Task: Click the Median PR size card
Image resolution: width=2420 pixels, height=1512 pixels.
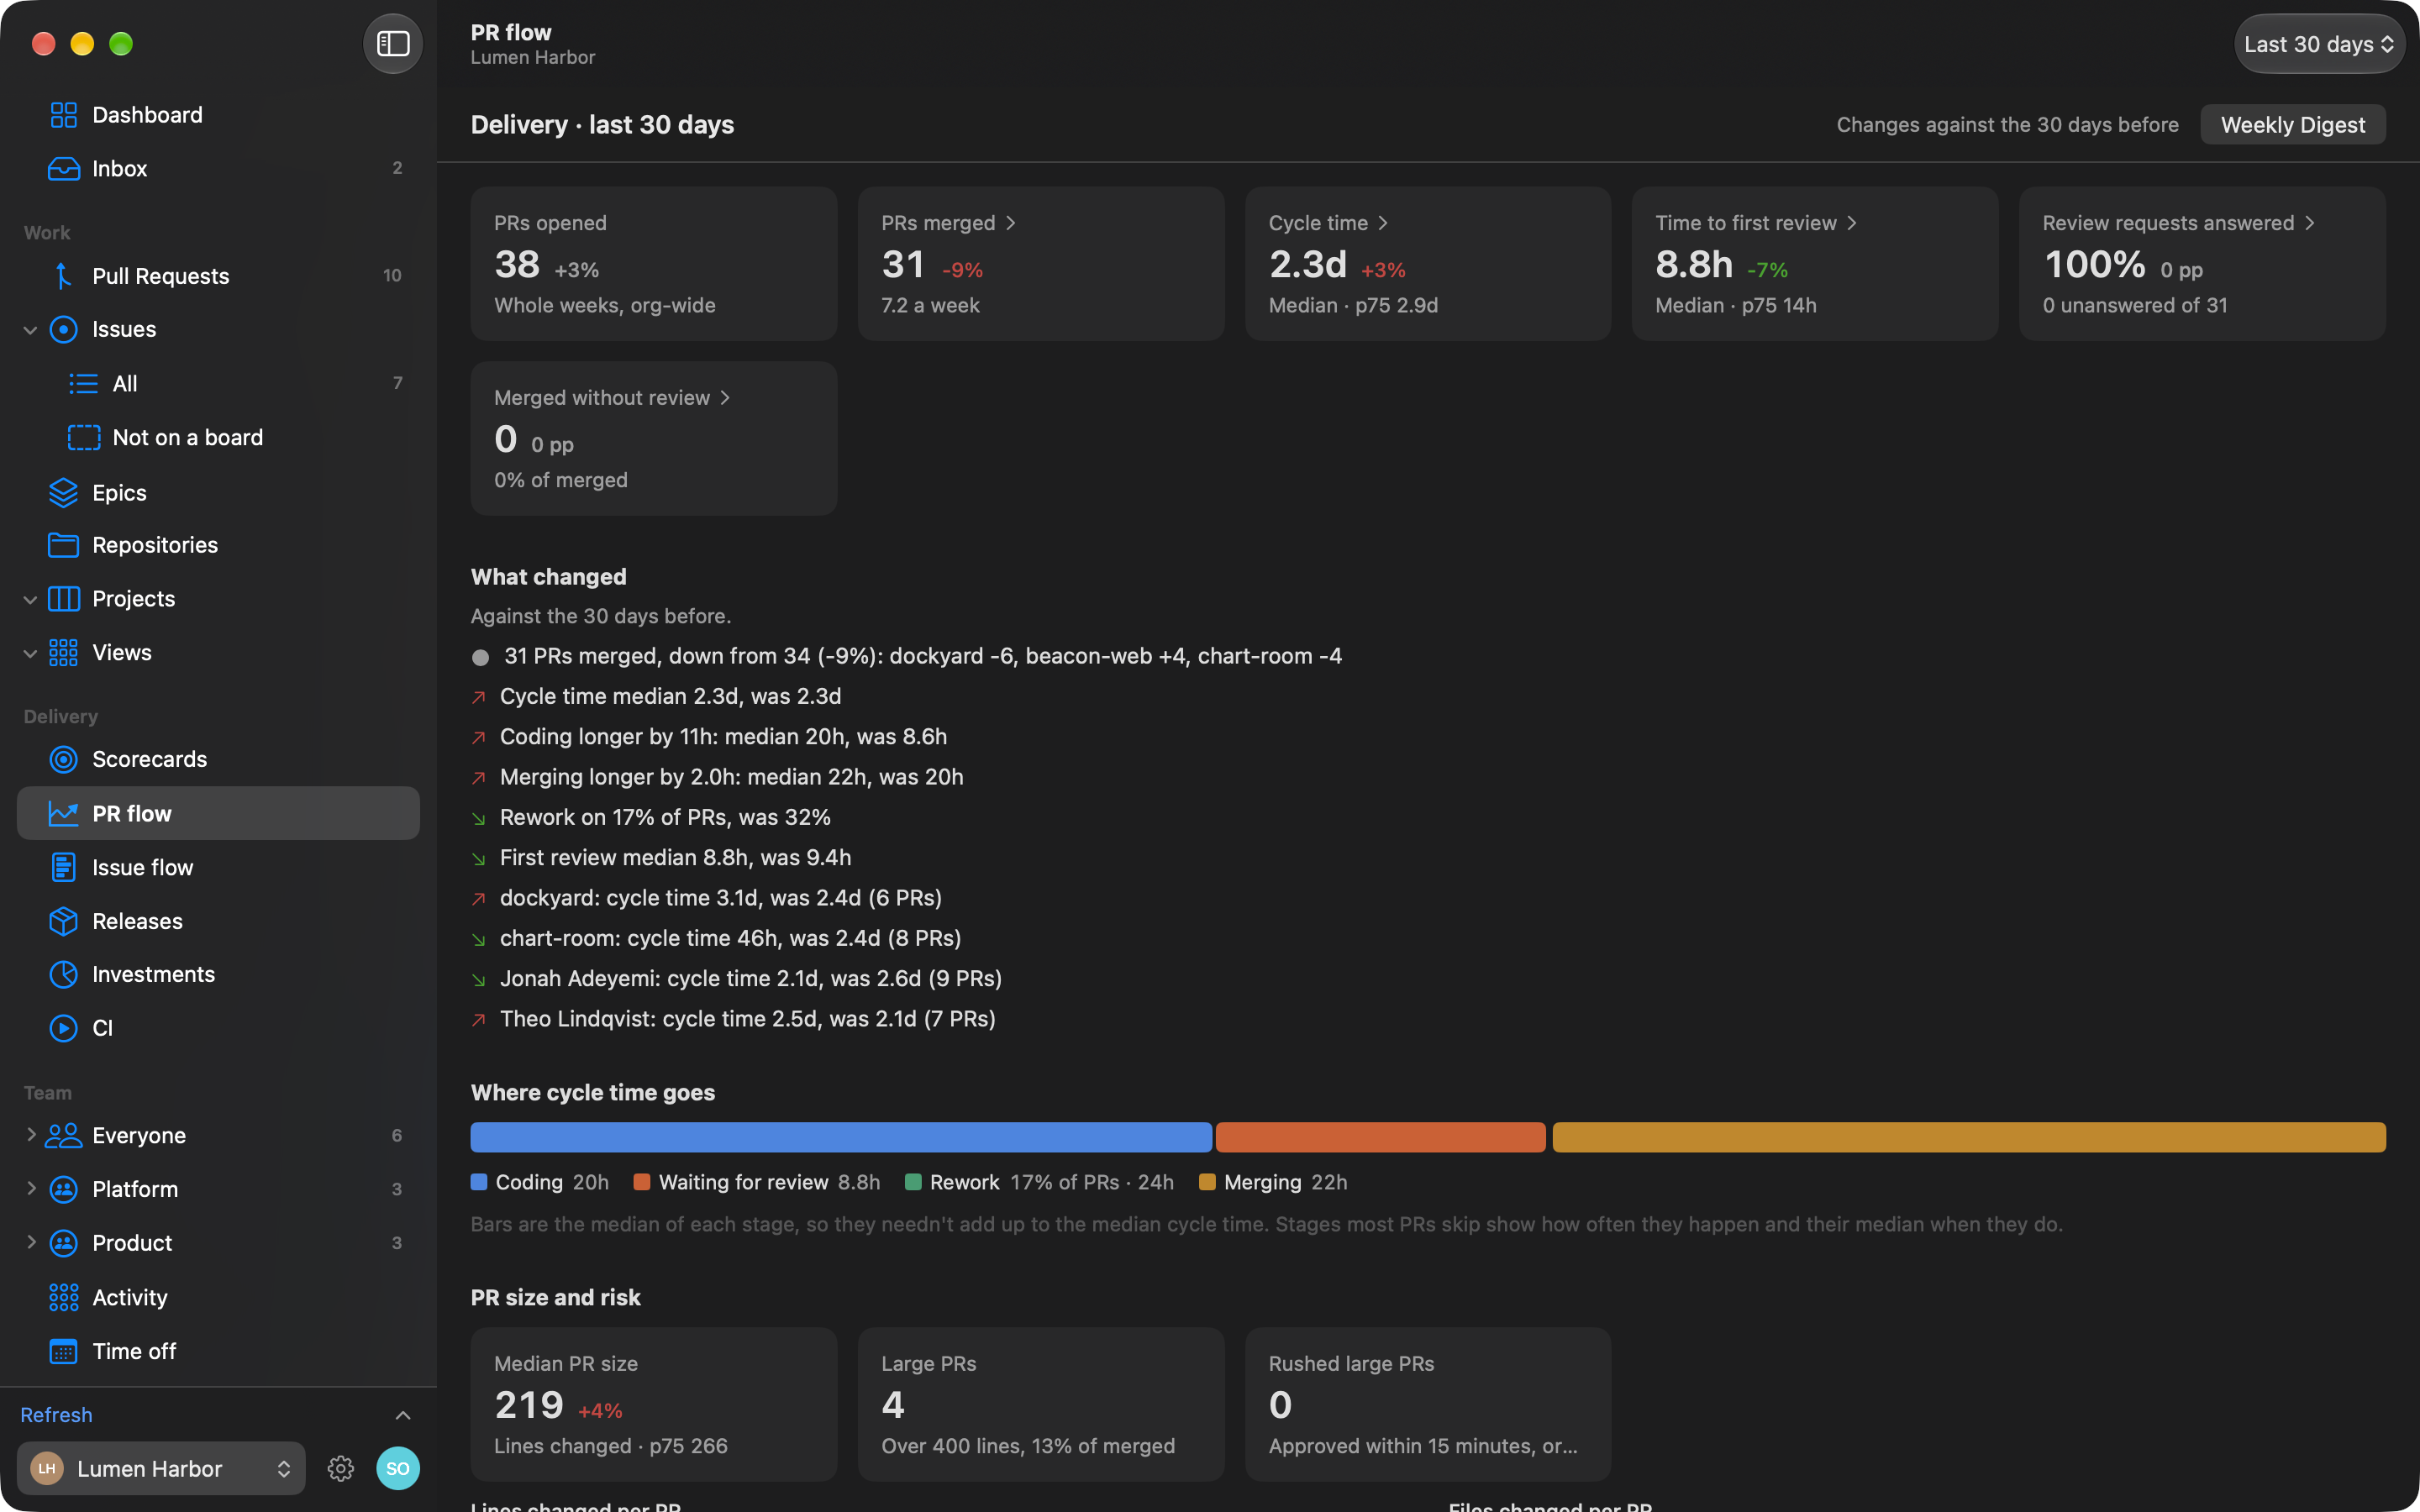Action: click(x=653, y=1404)
